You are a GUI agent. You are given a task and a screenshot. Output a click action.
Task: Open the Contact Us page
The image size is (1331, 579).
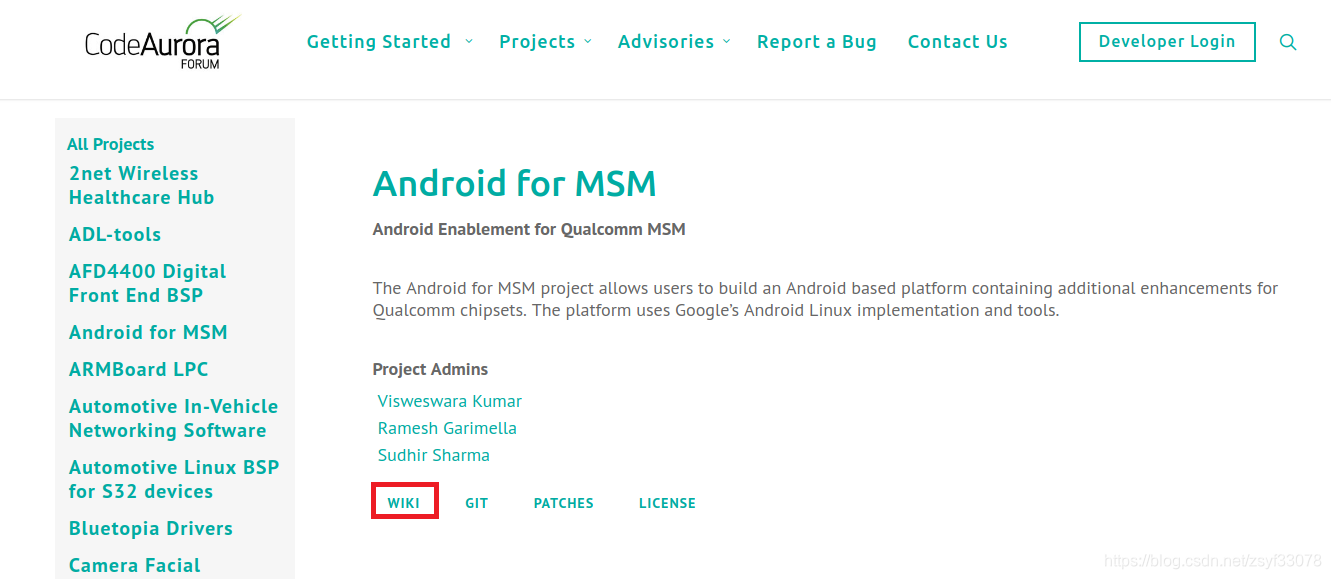pos(958,41)
